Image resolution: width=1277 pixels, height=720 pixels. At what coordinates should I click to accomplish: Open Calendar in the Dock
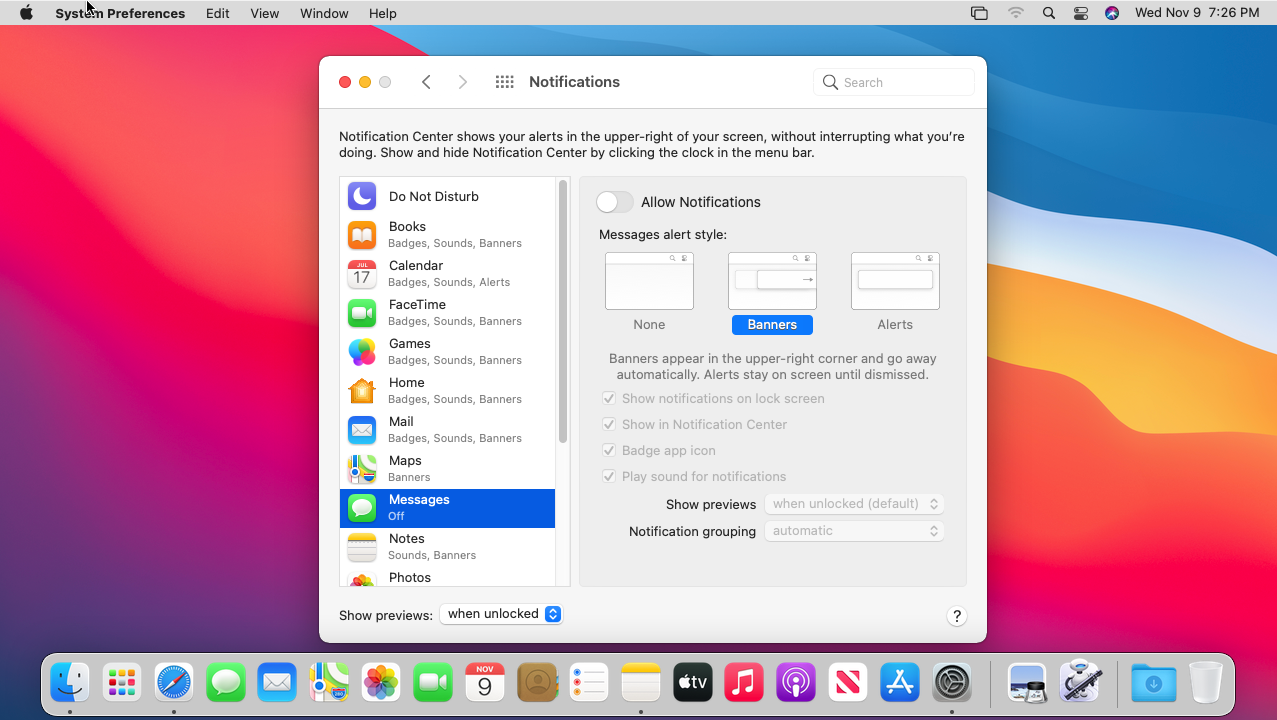click(485, 683)
